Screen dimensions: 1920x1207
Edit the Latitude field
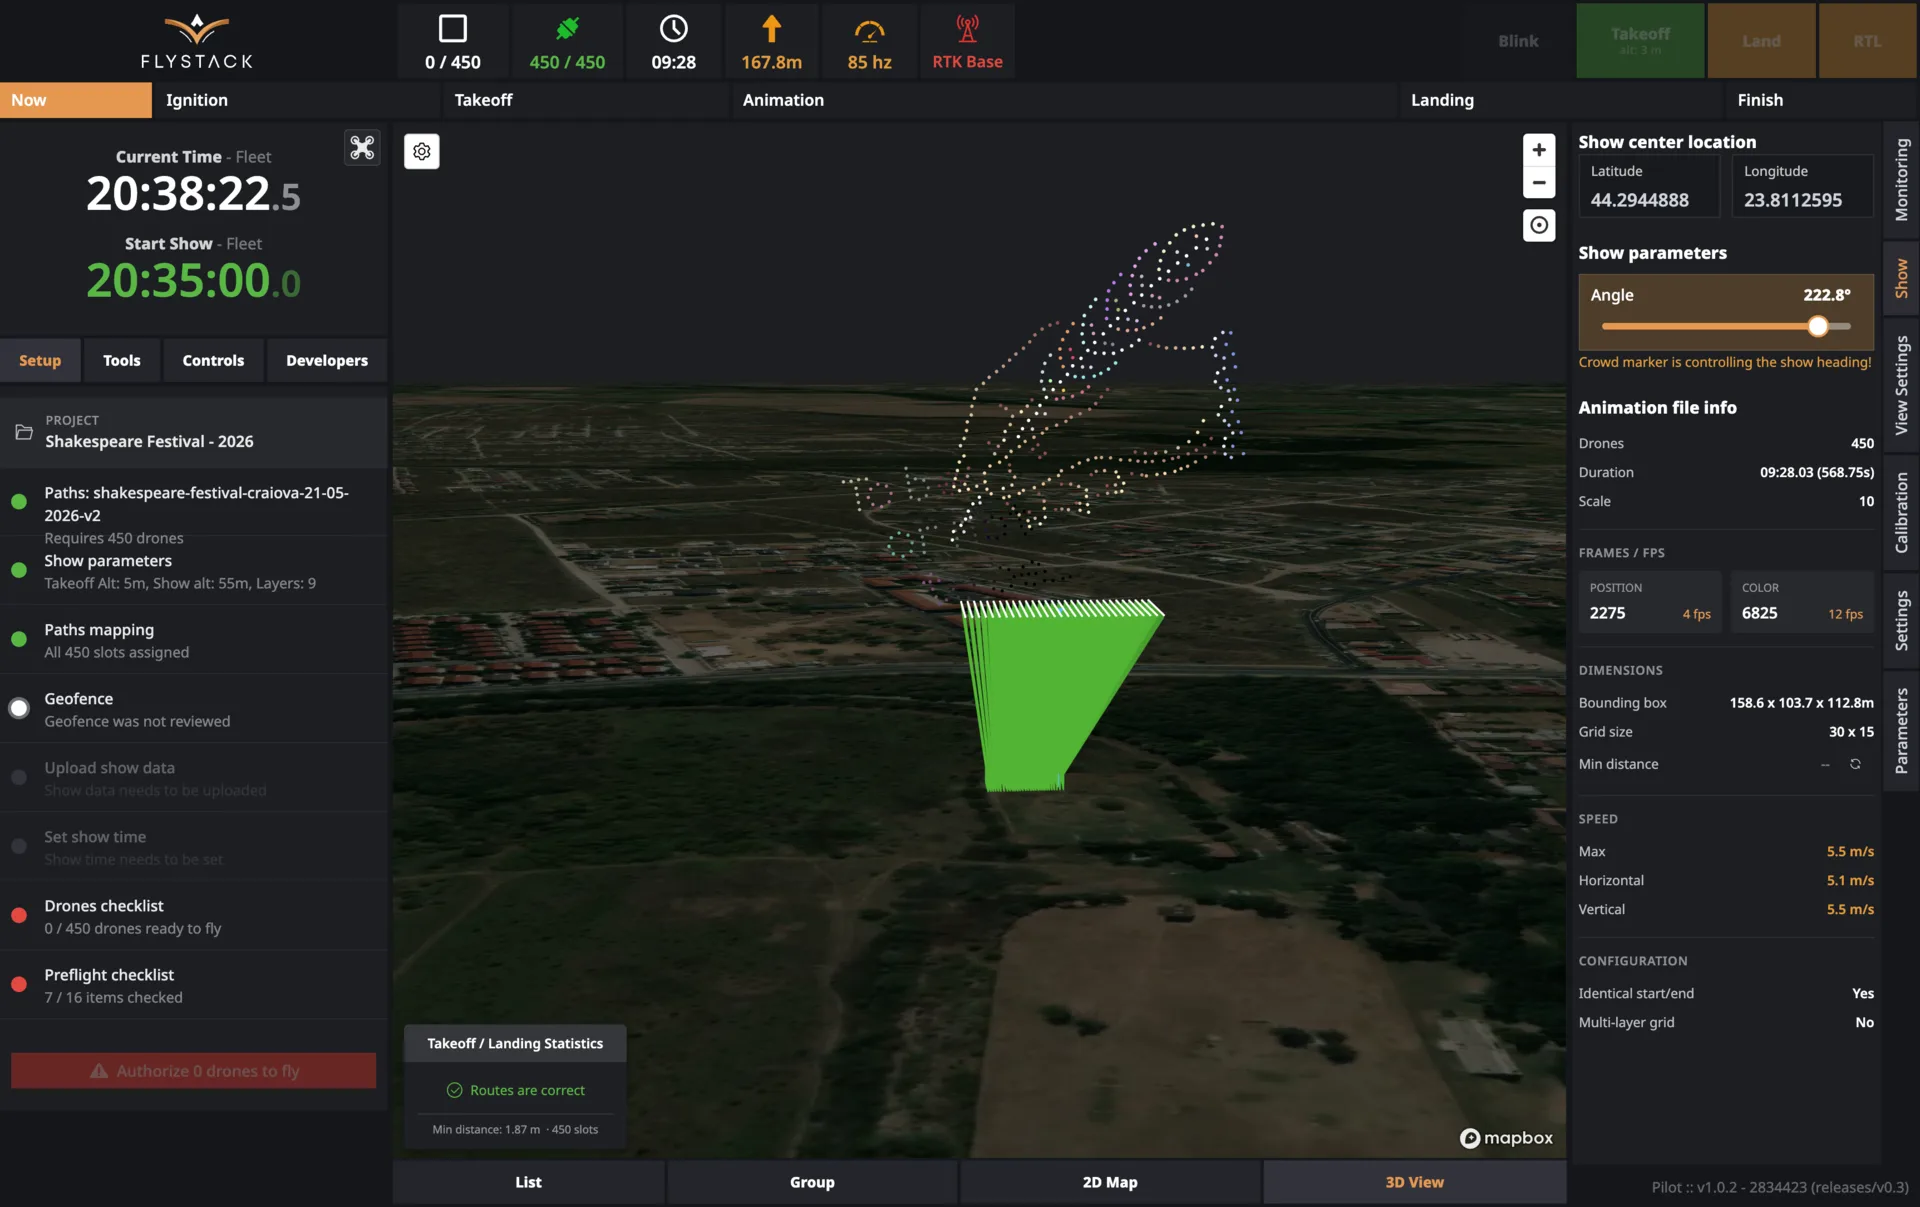[x=1648, y=186]
